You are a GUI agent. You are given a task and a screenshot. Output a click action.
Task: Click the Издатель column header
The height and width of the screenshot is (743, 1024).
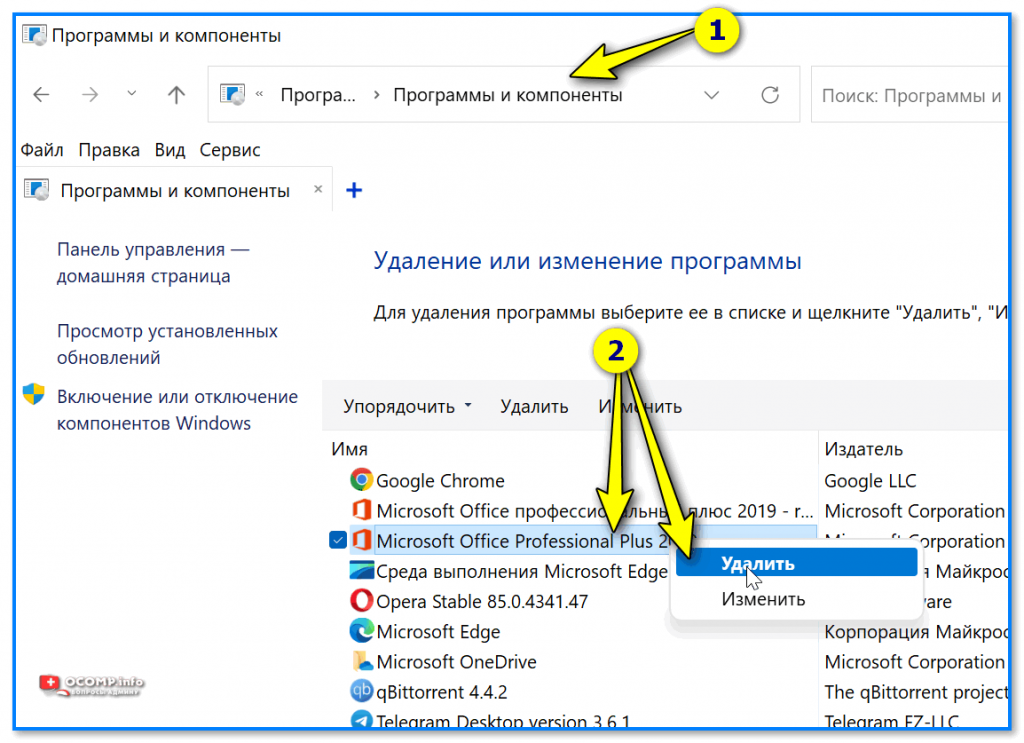click(x=863, y=449)
